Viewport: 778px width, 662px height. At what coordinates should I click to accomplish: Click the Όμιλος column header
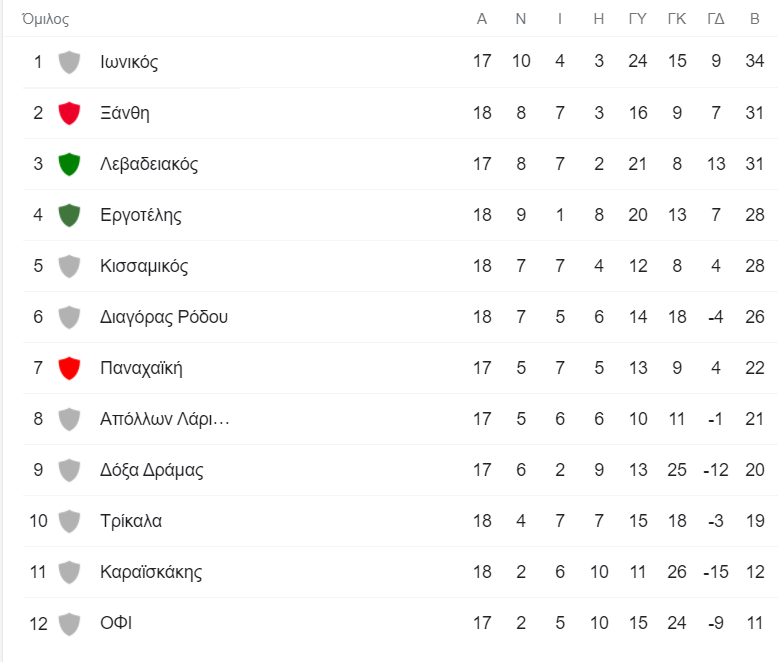(x=46, y=19)
